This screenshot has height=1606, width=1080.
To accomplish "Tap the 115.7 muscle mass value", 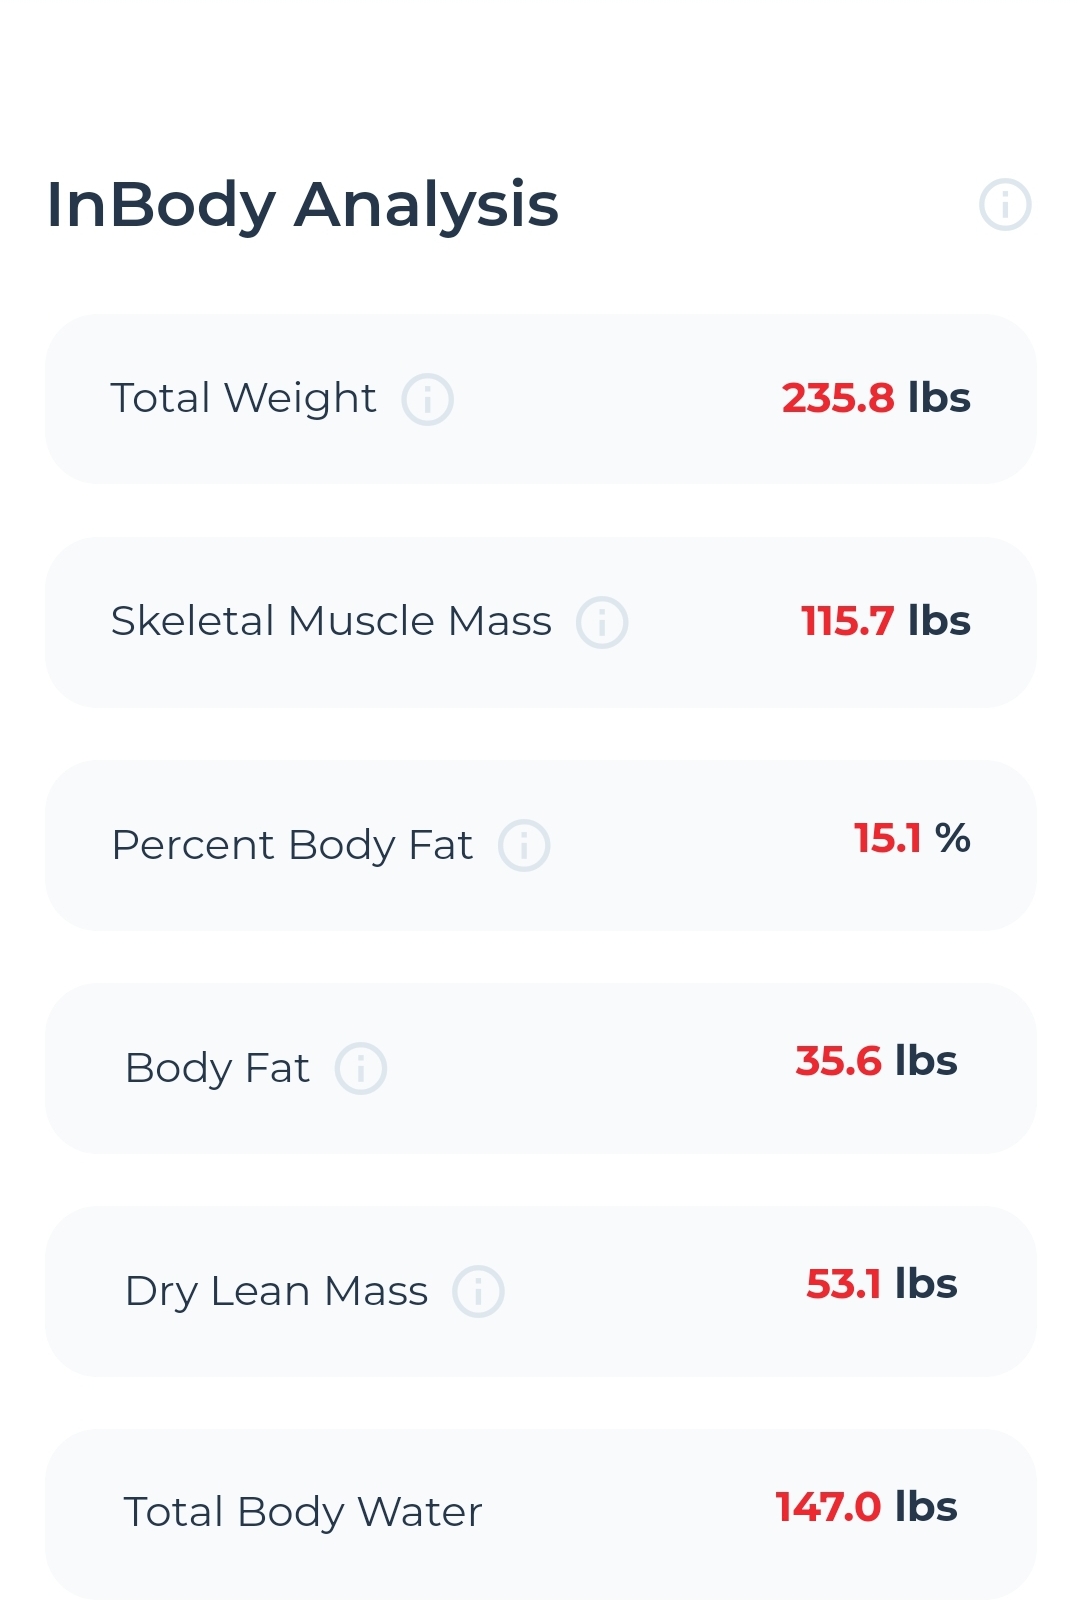I will click(847, 621).
